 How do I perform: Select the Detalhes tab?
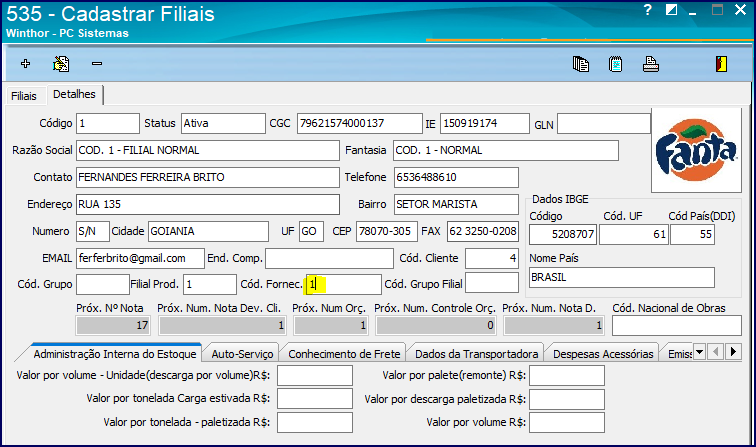(74, 95)
